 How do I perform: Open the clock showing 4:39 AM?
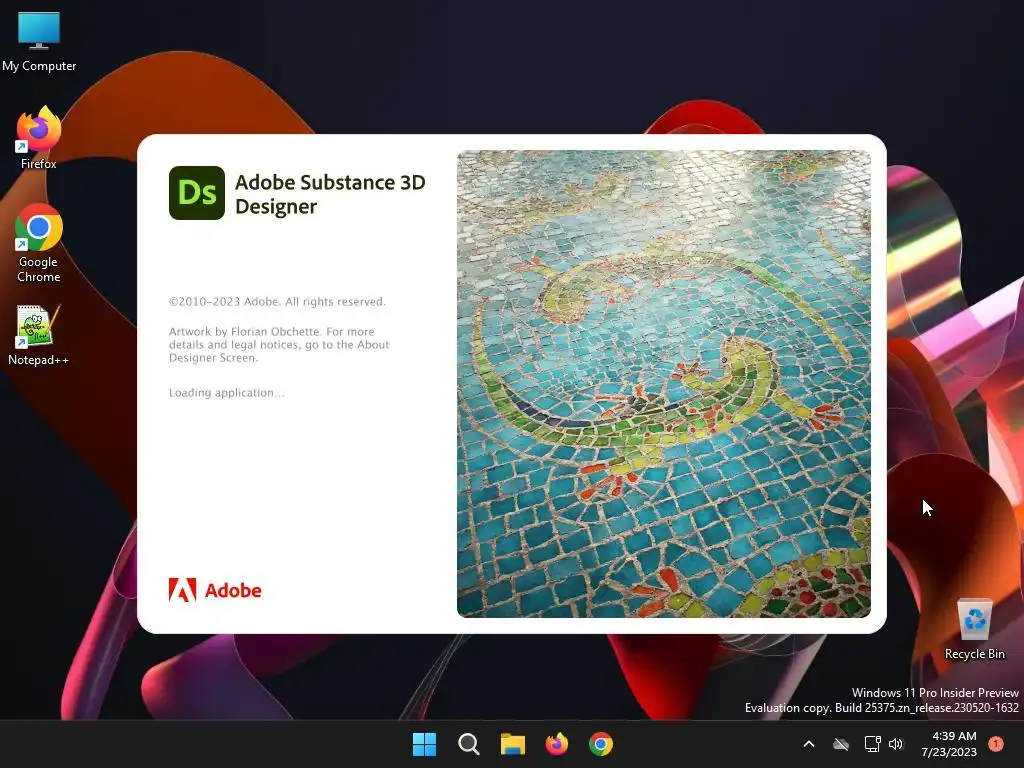[x=949, y=744]
